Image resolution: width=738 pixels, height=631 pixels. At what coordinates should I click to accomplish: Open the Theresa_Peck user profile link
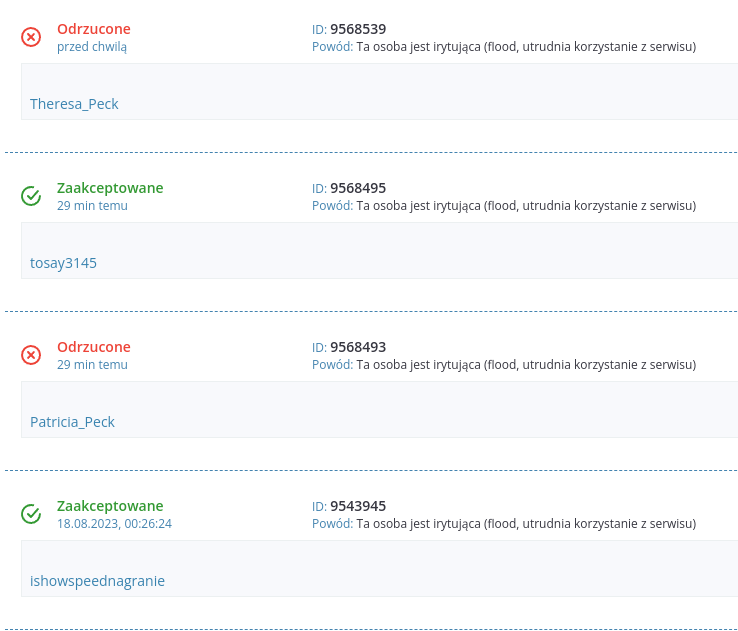coord(74,104)
